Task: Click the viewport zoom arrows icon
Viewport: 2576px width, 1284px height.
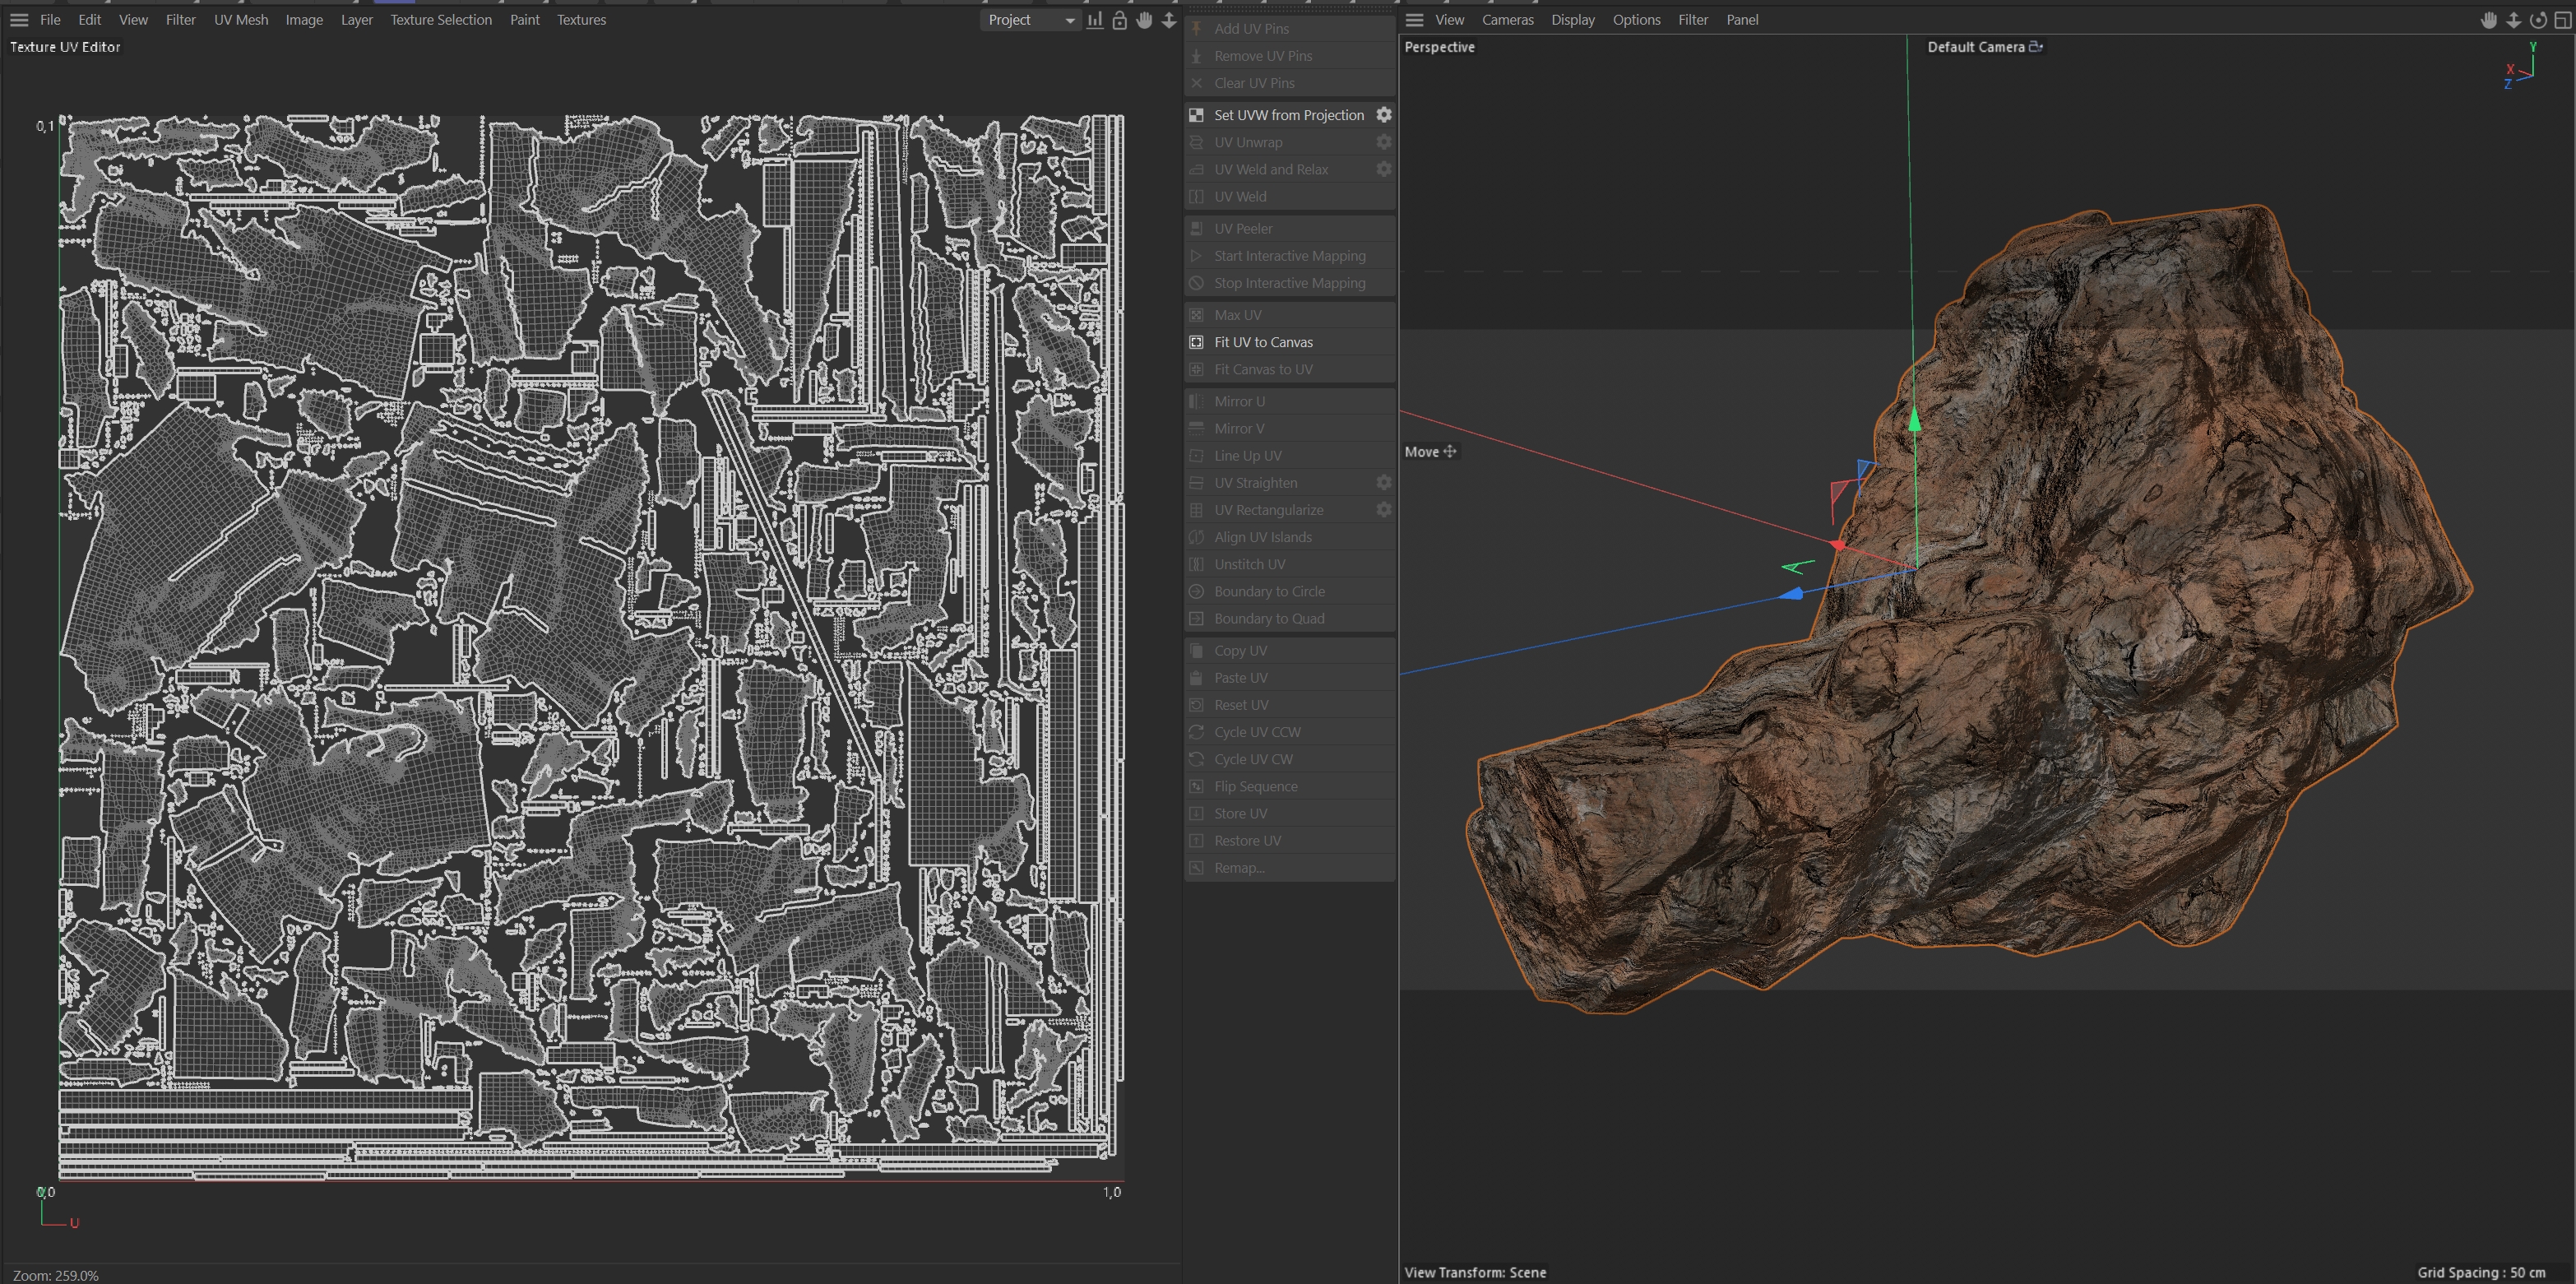Action: pyautogui.click(x=2513, y=20)
